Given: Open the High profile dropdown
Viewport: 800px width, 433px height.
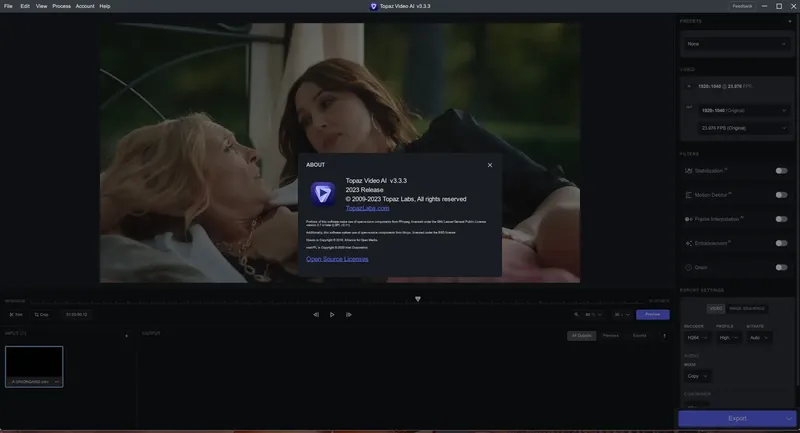Looking at the screenshot, I should [729, 338].
